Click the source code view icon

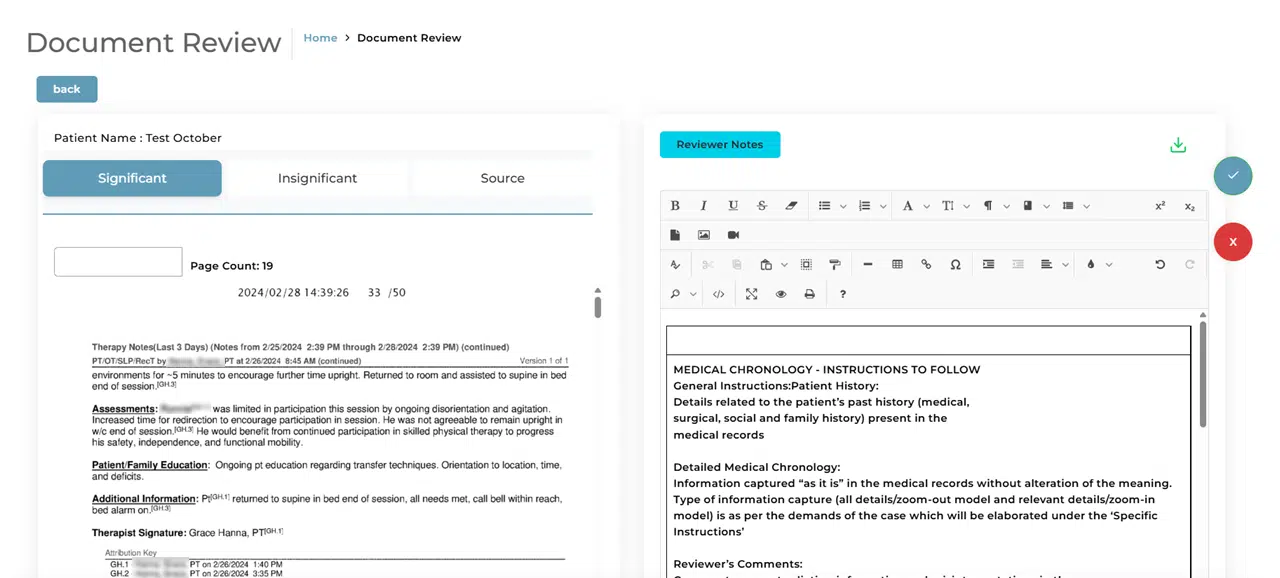[718, 294]
